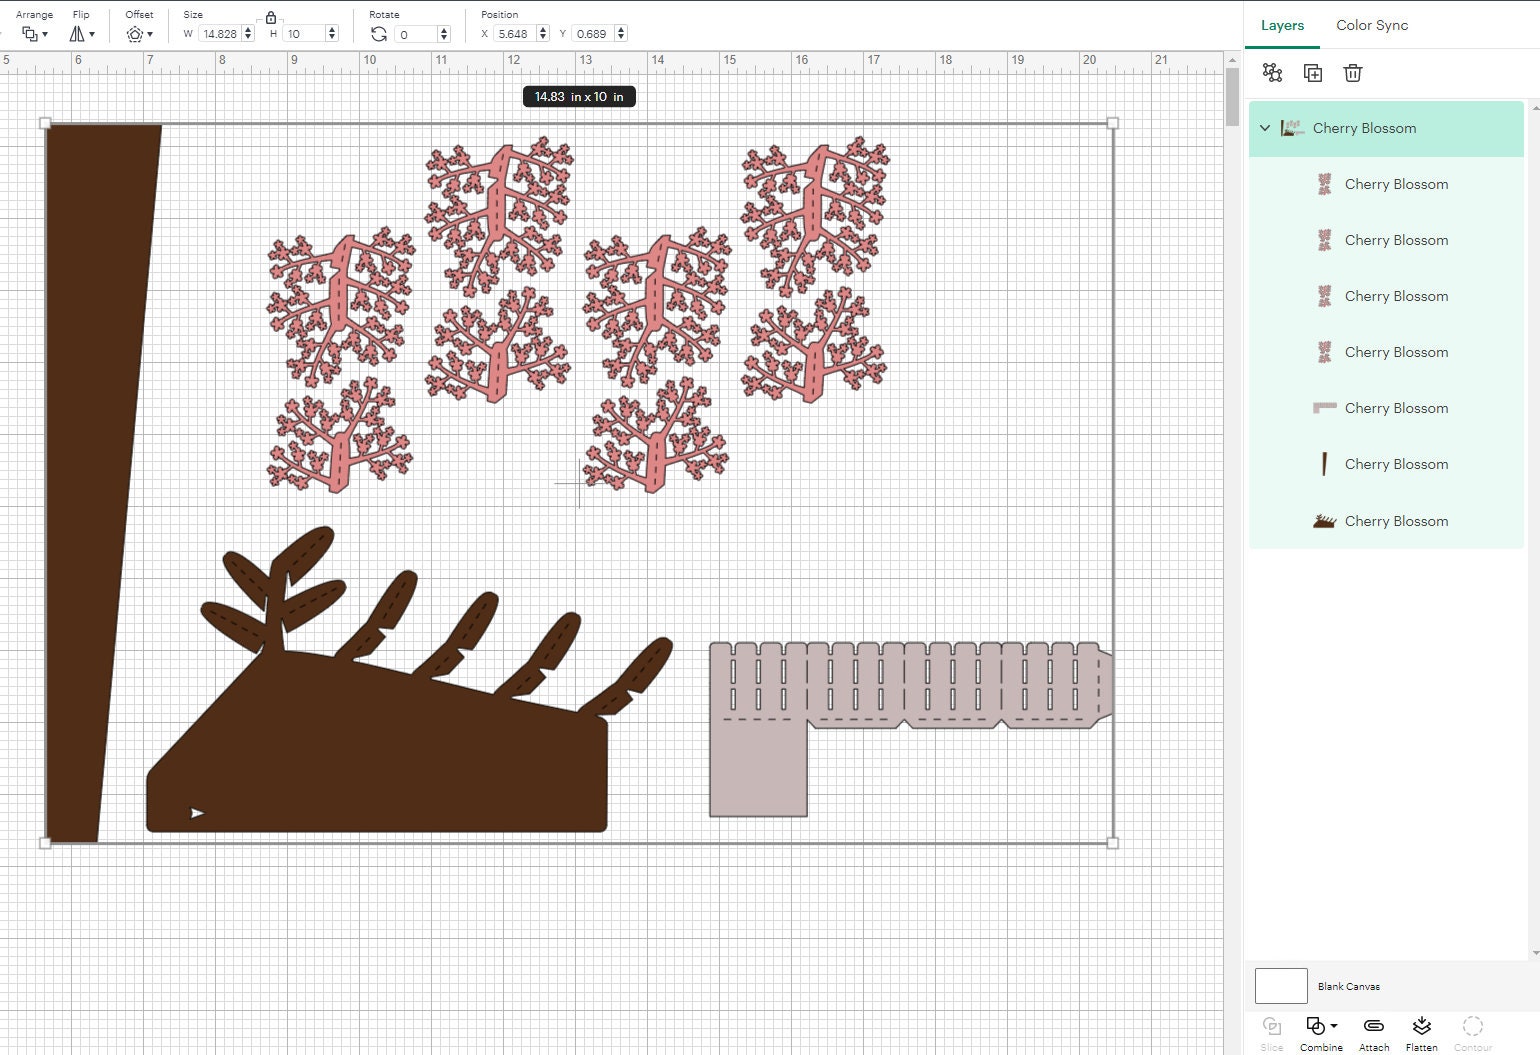
Task: Click the Slice icon in the bottom toolbar
Action: coord(1271,1030)
